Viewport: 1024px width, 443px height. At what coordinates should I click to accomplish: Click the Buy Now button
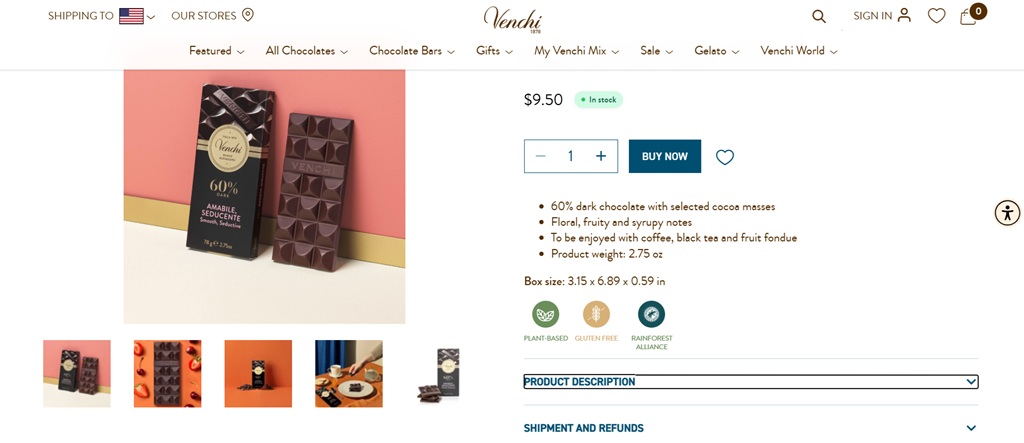click(x=665, y=156)
